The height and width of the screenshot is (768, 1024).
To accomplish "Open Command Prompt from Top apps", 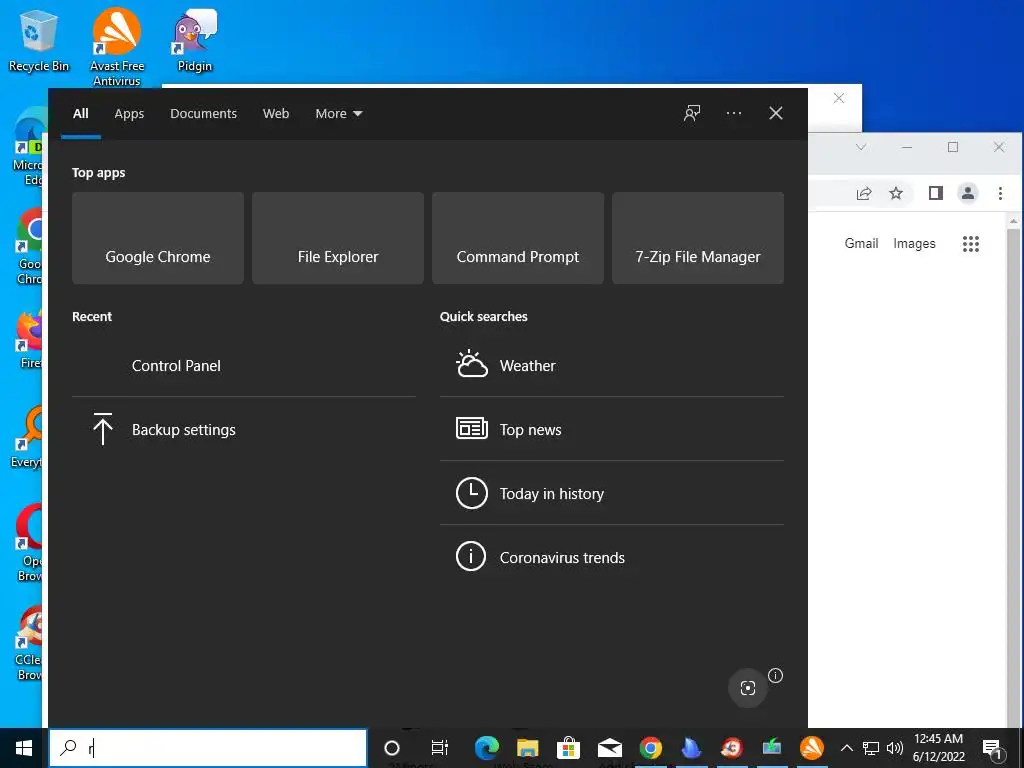I will [518, 238].
